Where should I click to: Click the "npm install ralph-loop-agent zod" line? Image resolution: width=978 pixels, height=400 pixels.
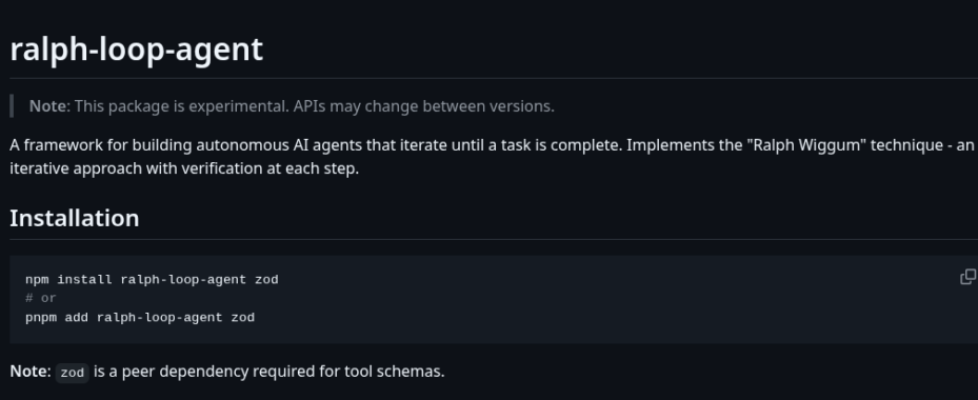tap(151, 280)
